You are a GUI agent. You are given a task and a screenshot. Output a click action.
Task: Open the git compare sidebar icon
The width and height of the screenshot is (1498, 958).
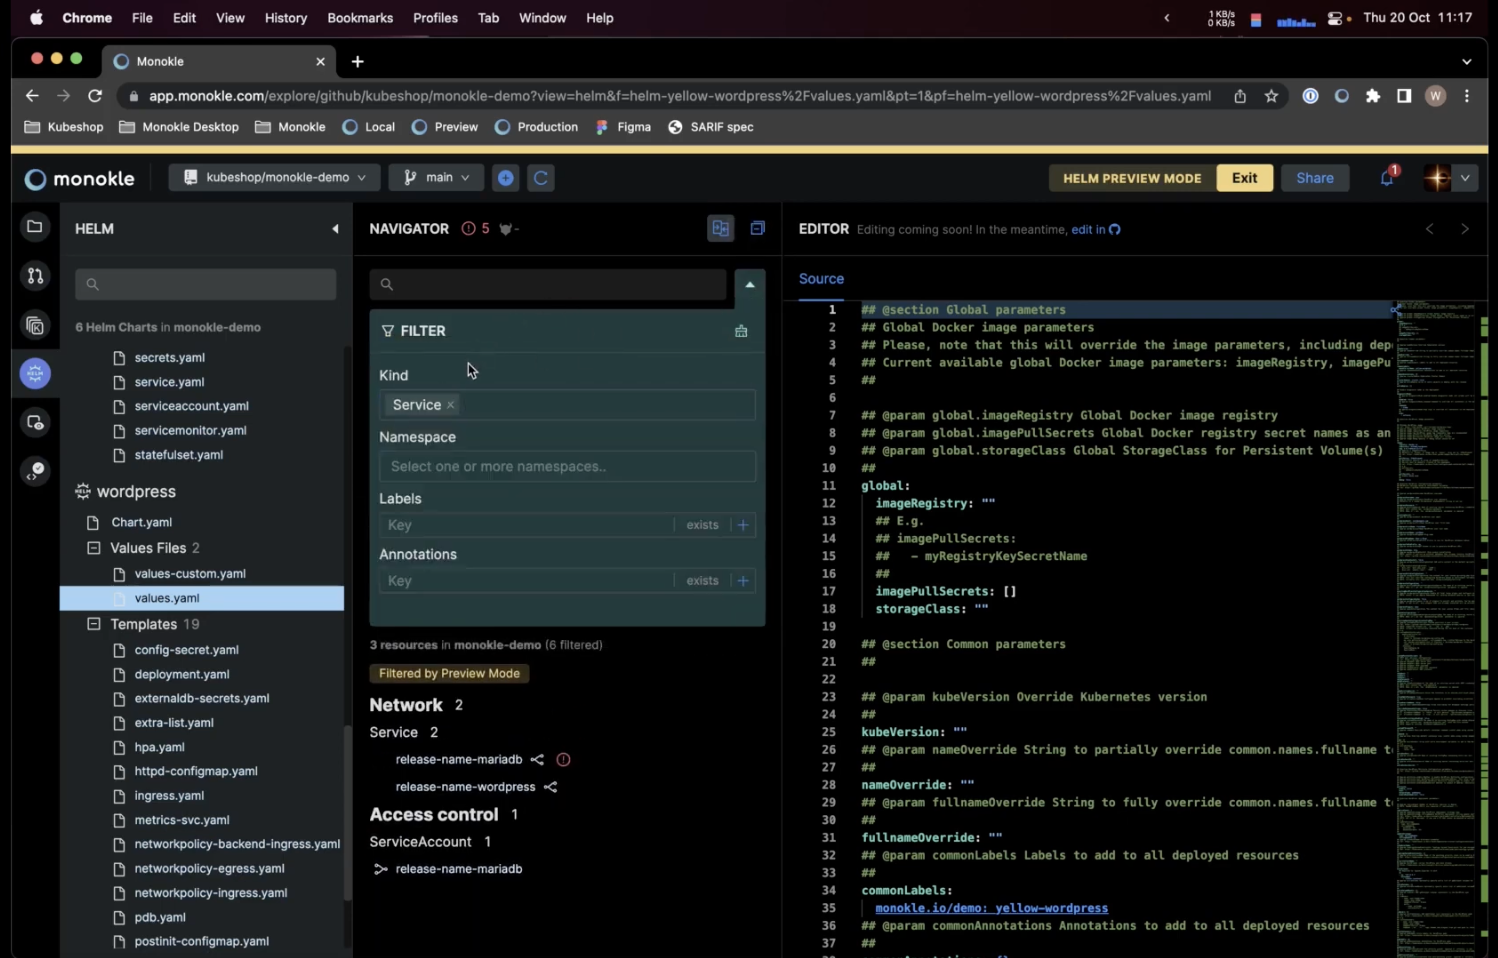click(35, 276)
